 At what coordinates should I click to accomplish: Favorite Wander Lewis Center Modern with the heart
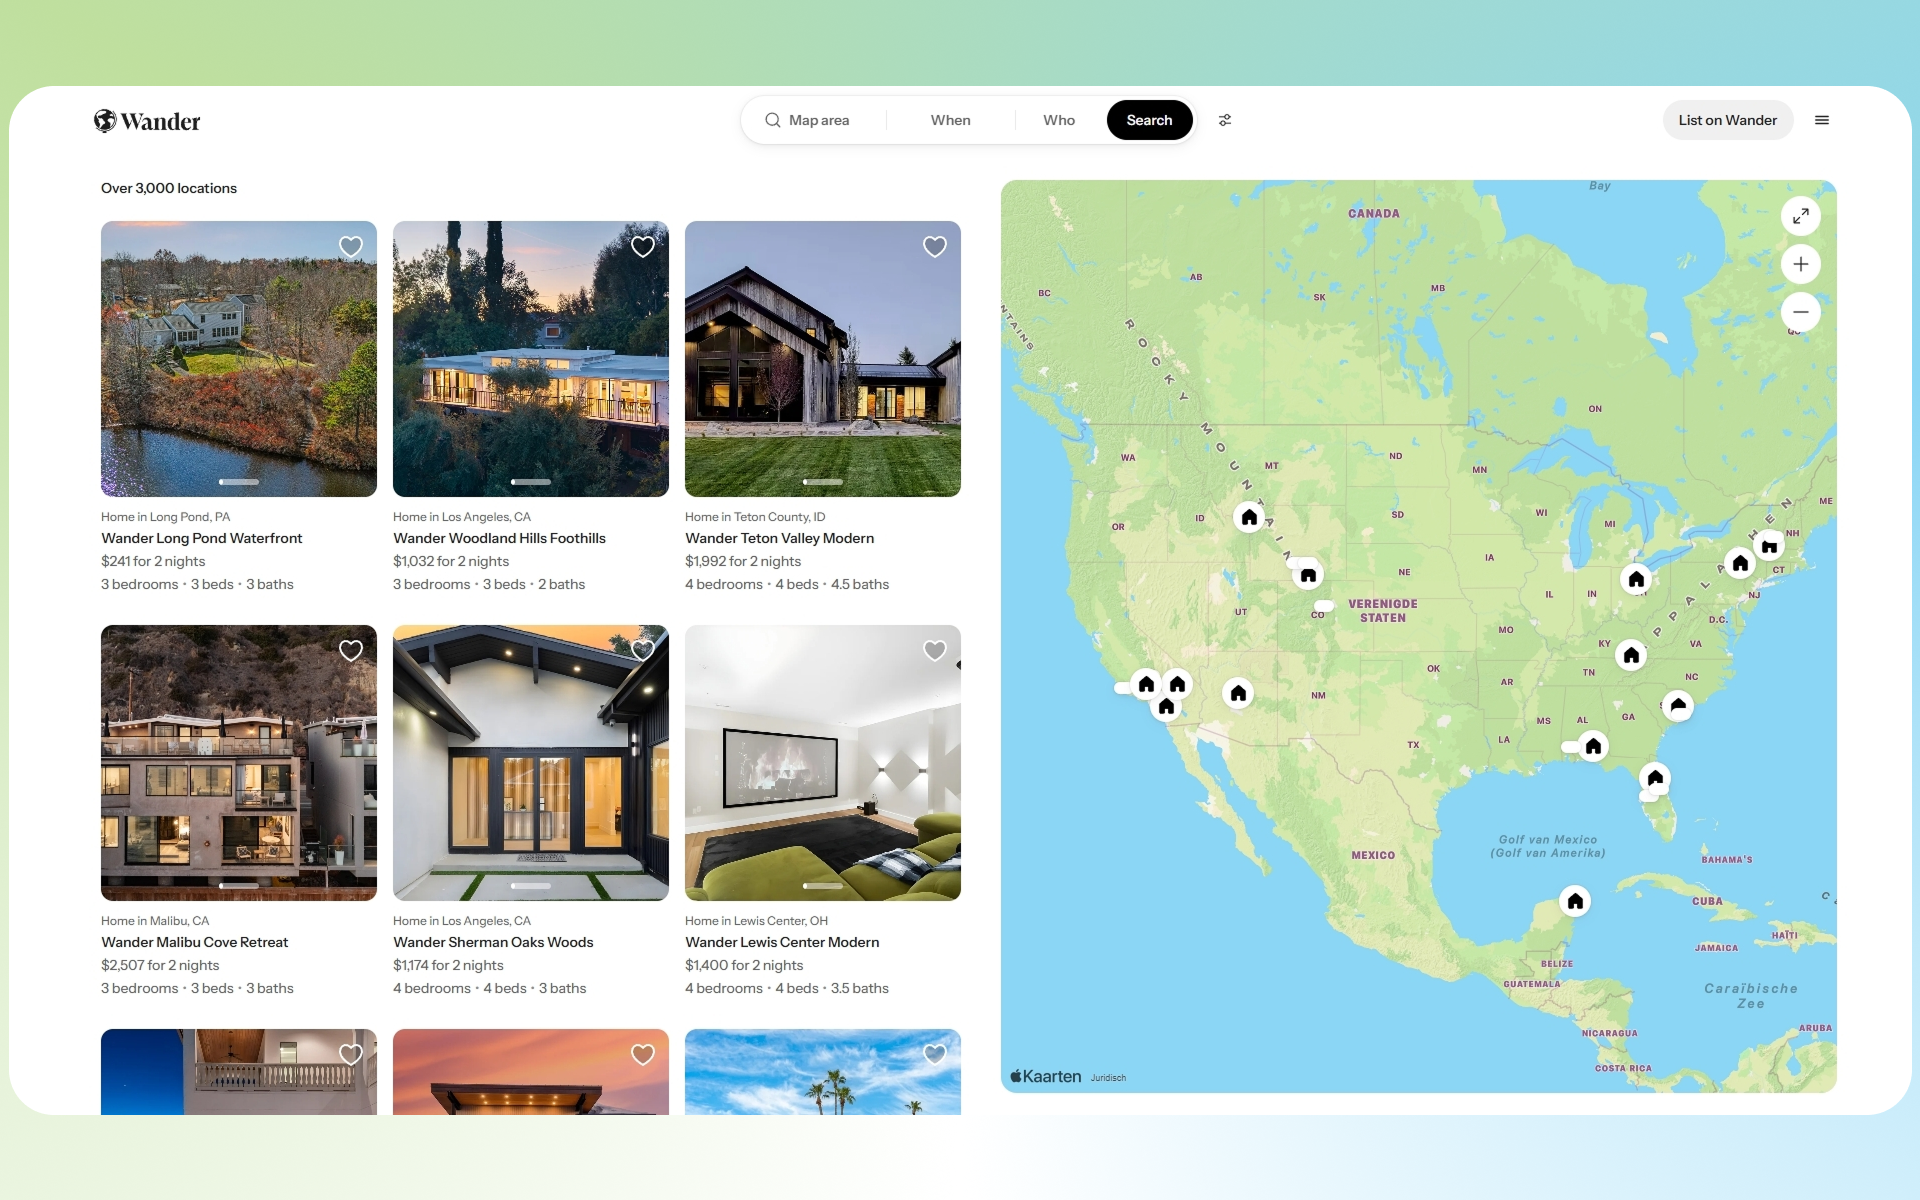[935, 651]
